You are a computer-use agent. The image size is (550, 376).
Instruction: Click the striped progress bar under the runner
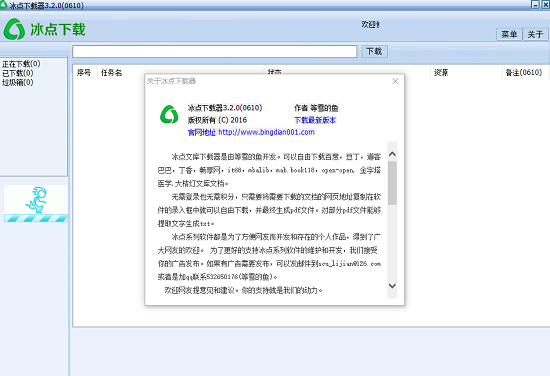(x=36, y=219)
